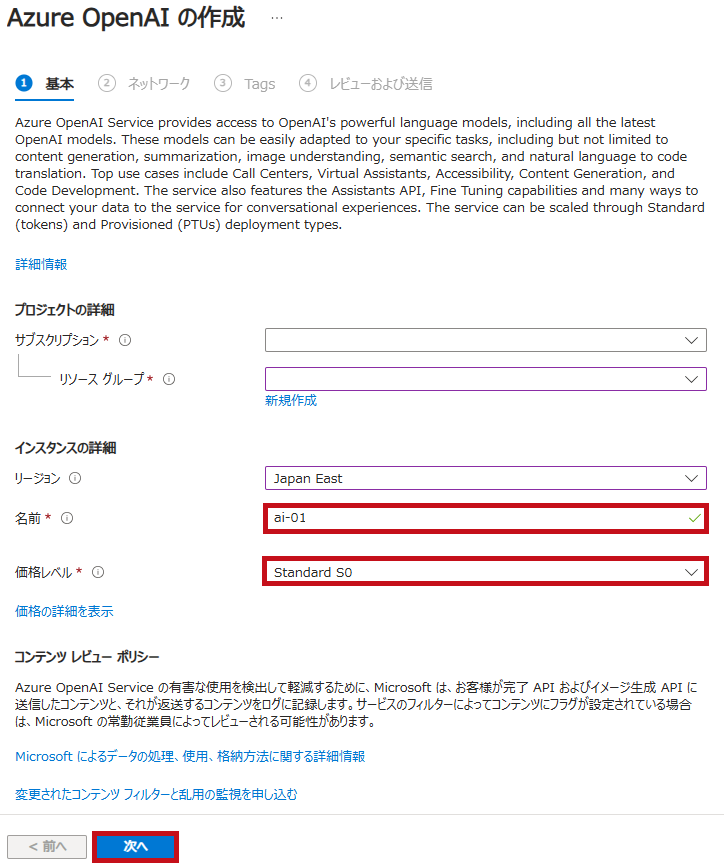This screenshot has width=724, height=867.
Task: Click the 次へ button
Action: 136,847
